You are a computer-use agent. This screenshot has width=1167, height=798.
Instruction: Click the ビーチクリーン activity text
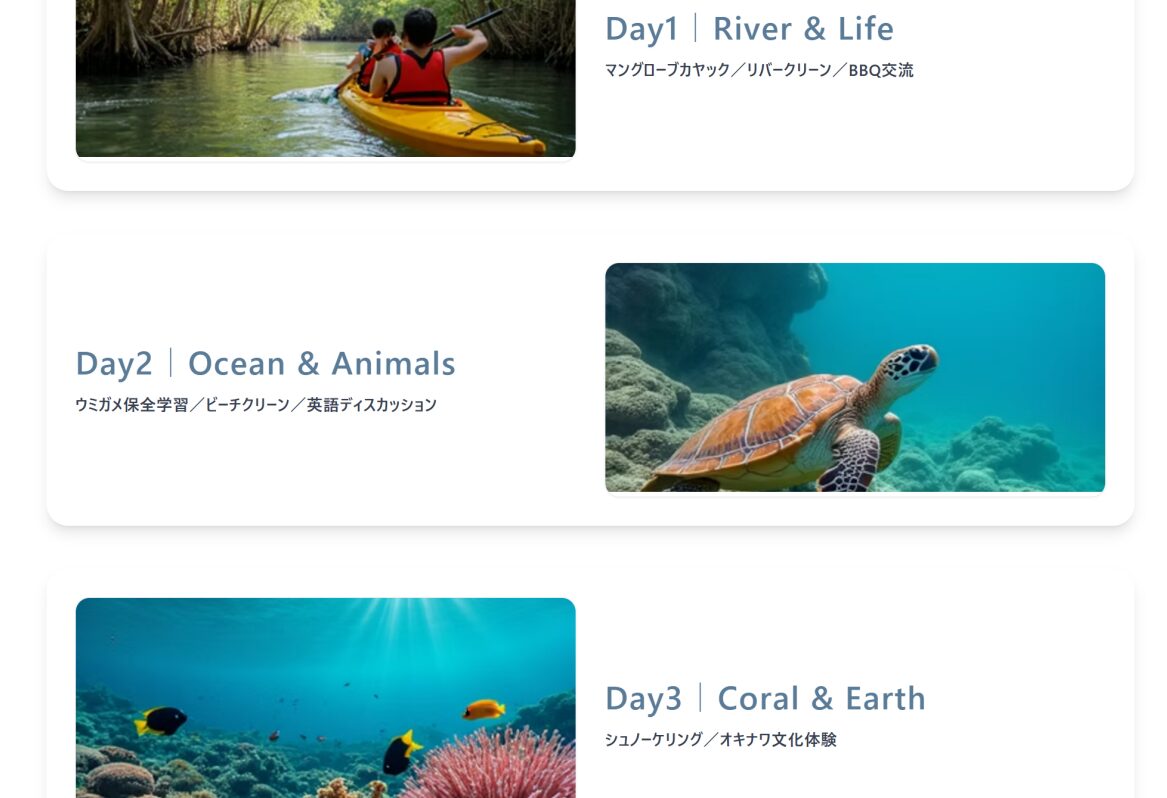click(247, 405)
